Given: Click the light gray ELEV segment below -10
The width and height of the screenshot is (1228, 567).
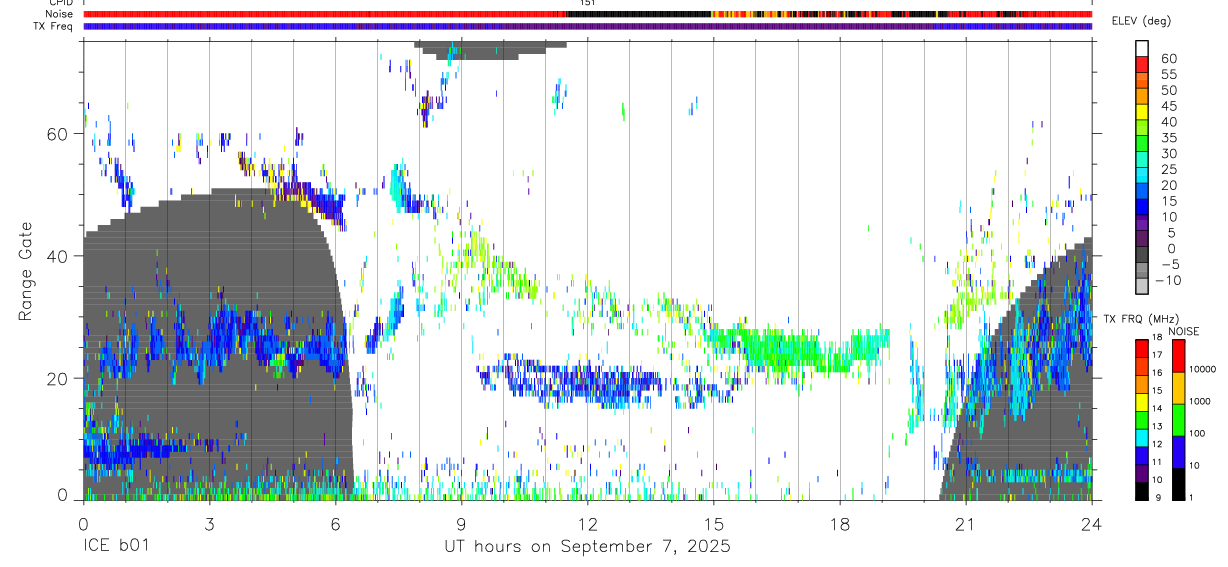Looking at the screenshot, I should (1142, 286).
